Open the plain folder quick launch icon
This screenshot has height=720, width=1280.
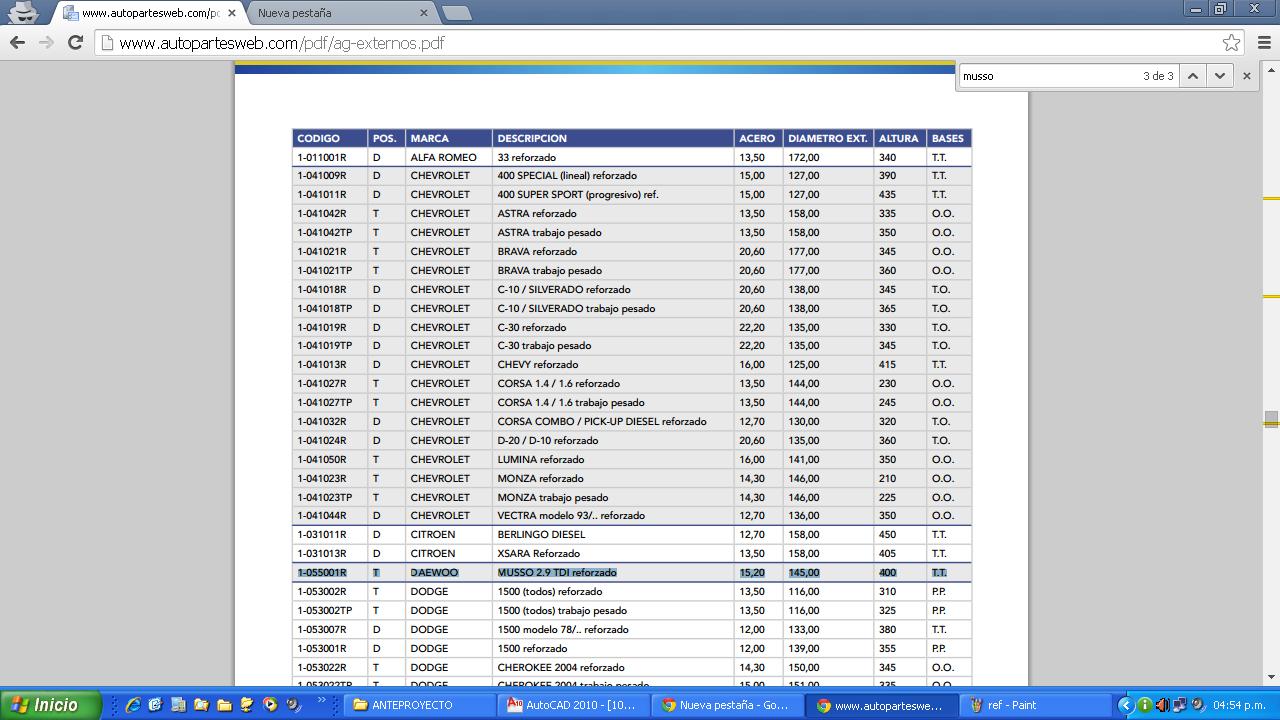[x=224, y=705]
